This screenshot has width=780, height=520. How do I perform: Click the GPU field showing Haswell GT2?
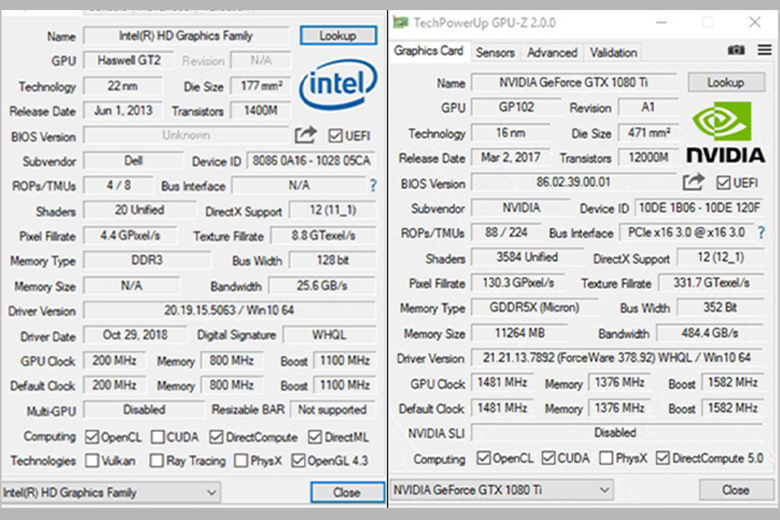coord(128,60)
